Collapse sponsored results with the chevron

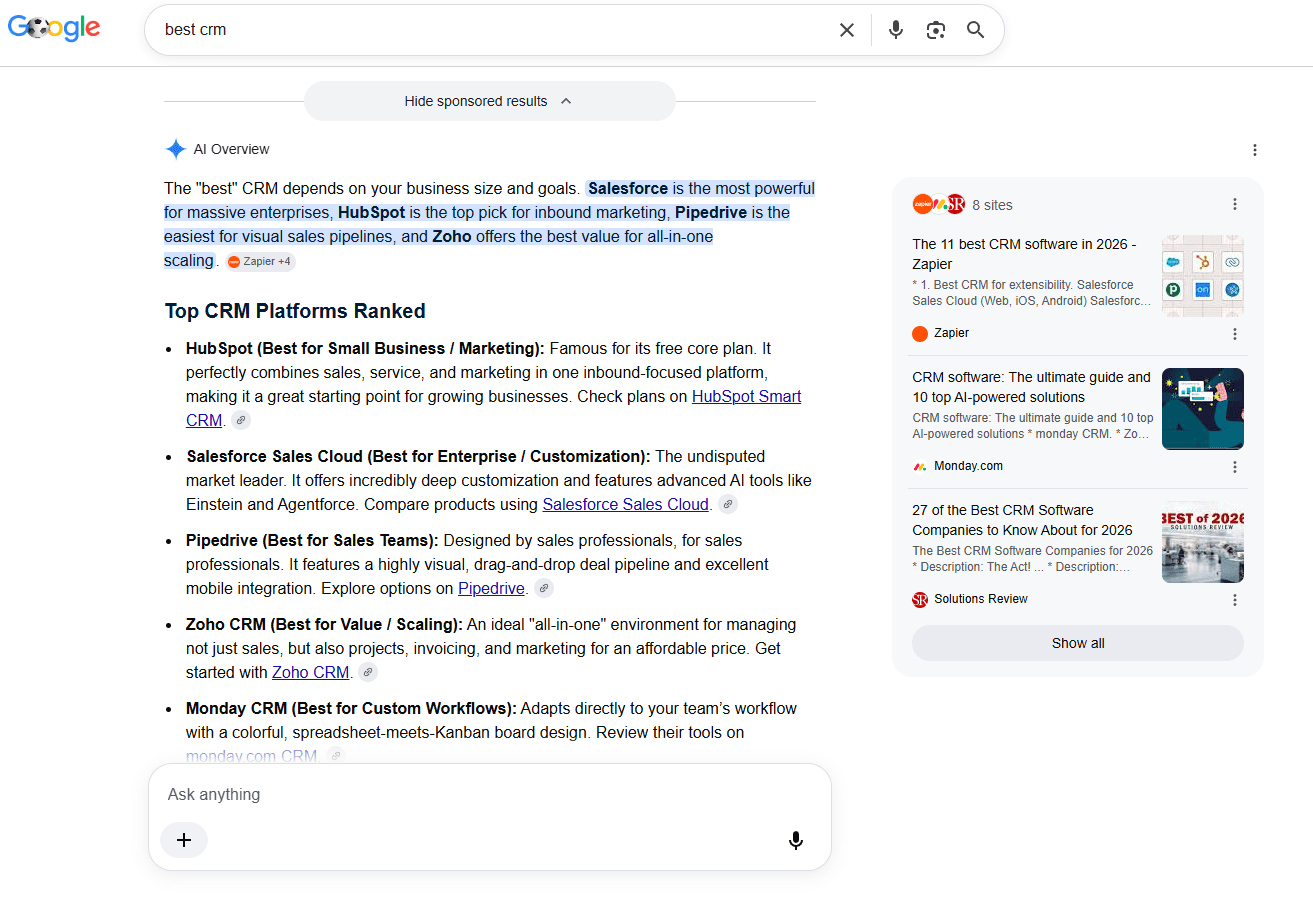(566, 101)
